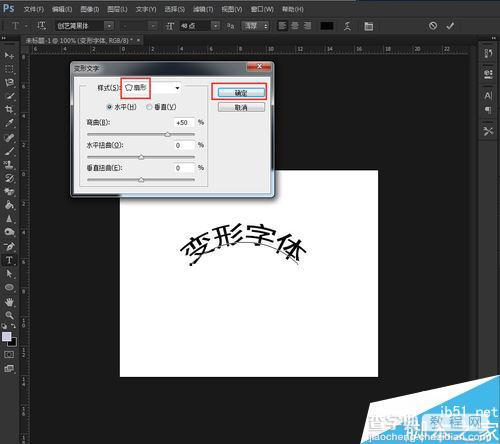Open the 编辑(E) menu

click(62, 9)
